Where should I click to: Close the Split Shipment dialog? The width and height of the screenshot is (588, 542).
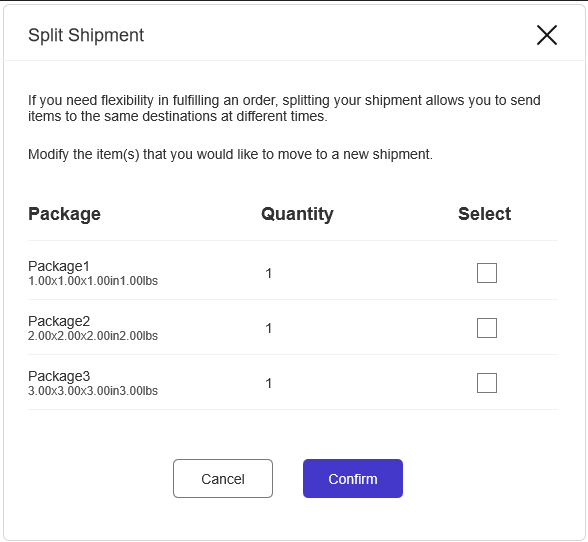547,35
